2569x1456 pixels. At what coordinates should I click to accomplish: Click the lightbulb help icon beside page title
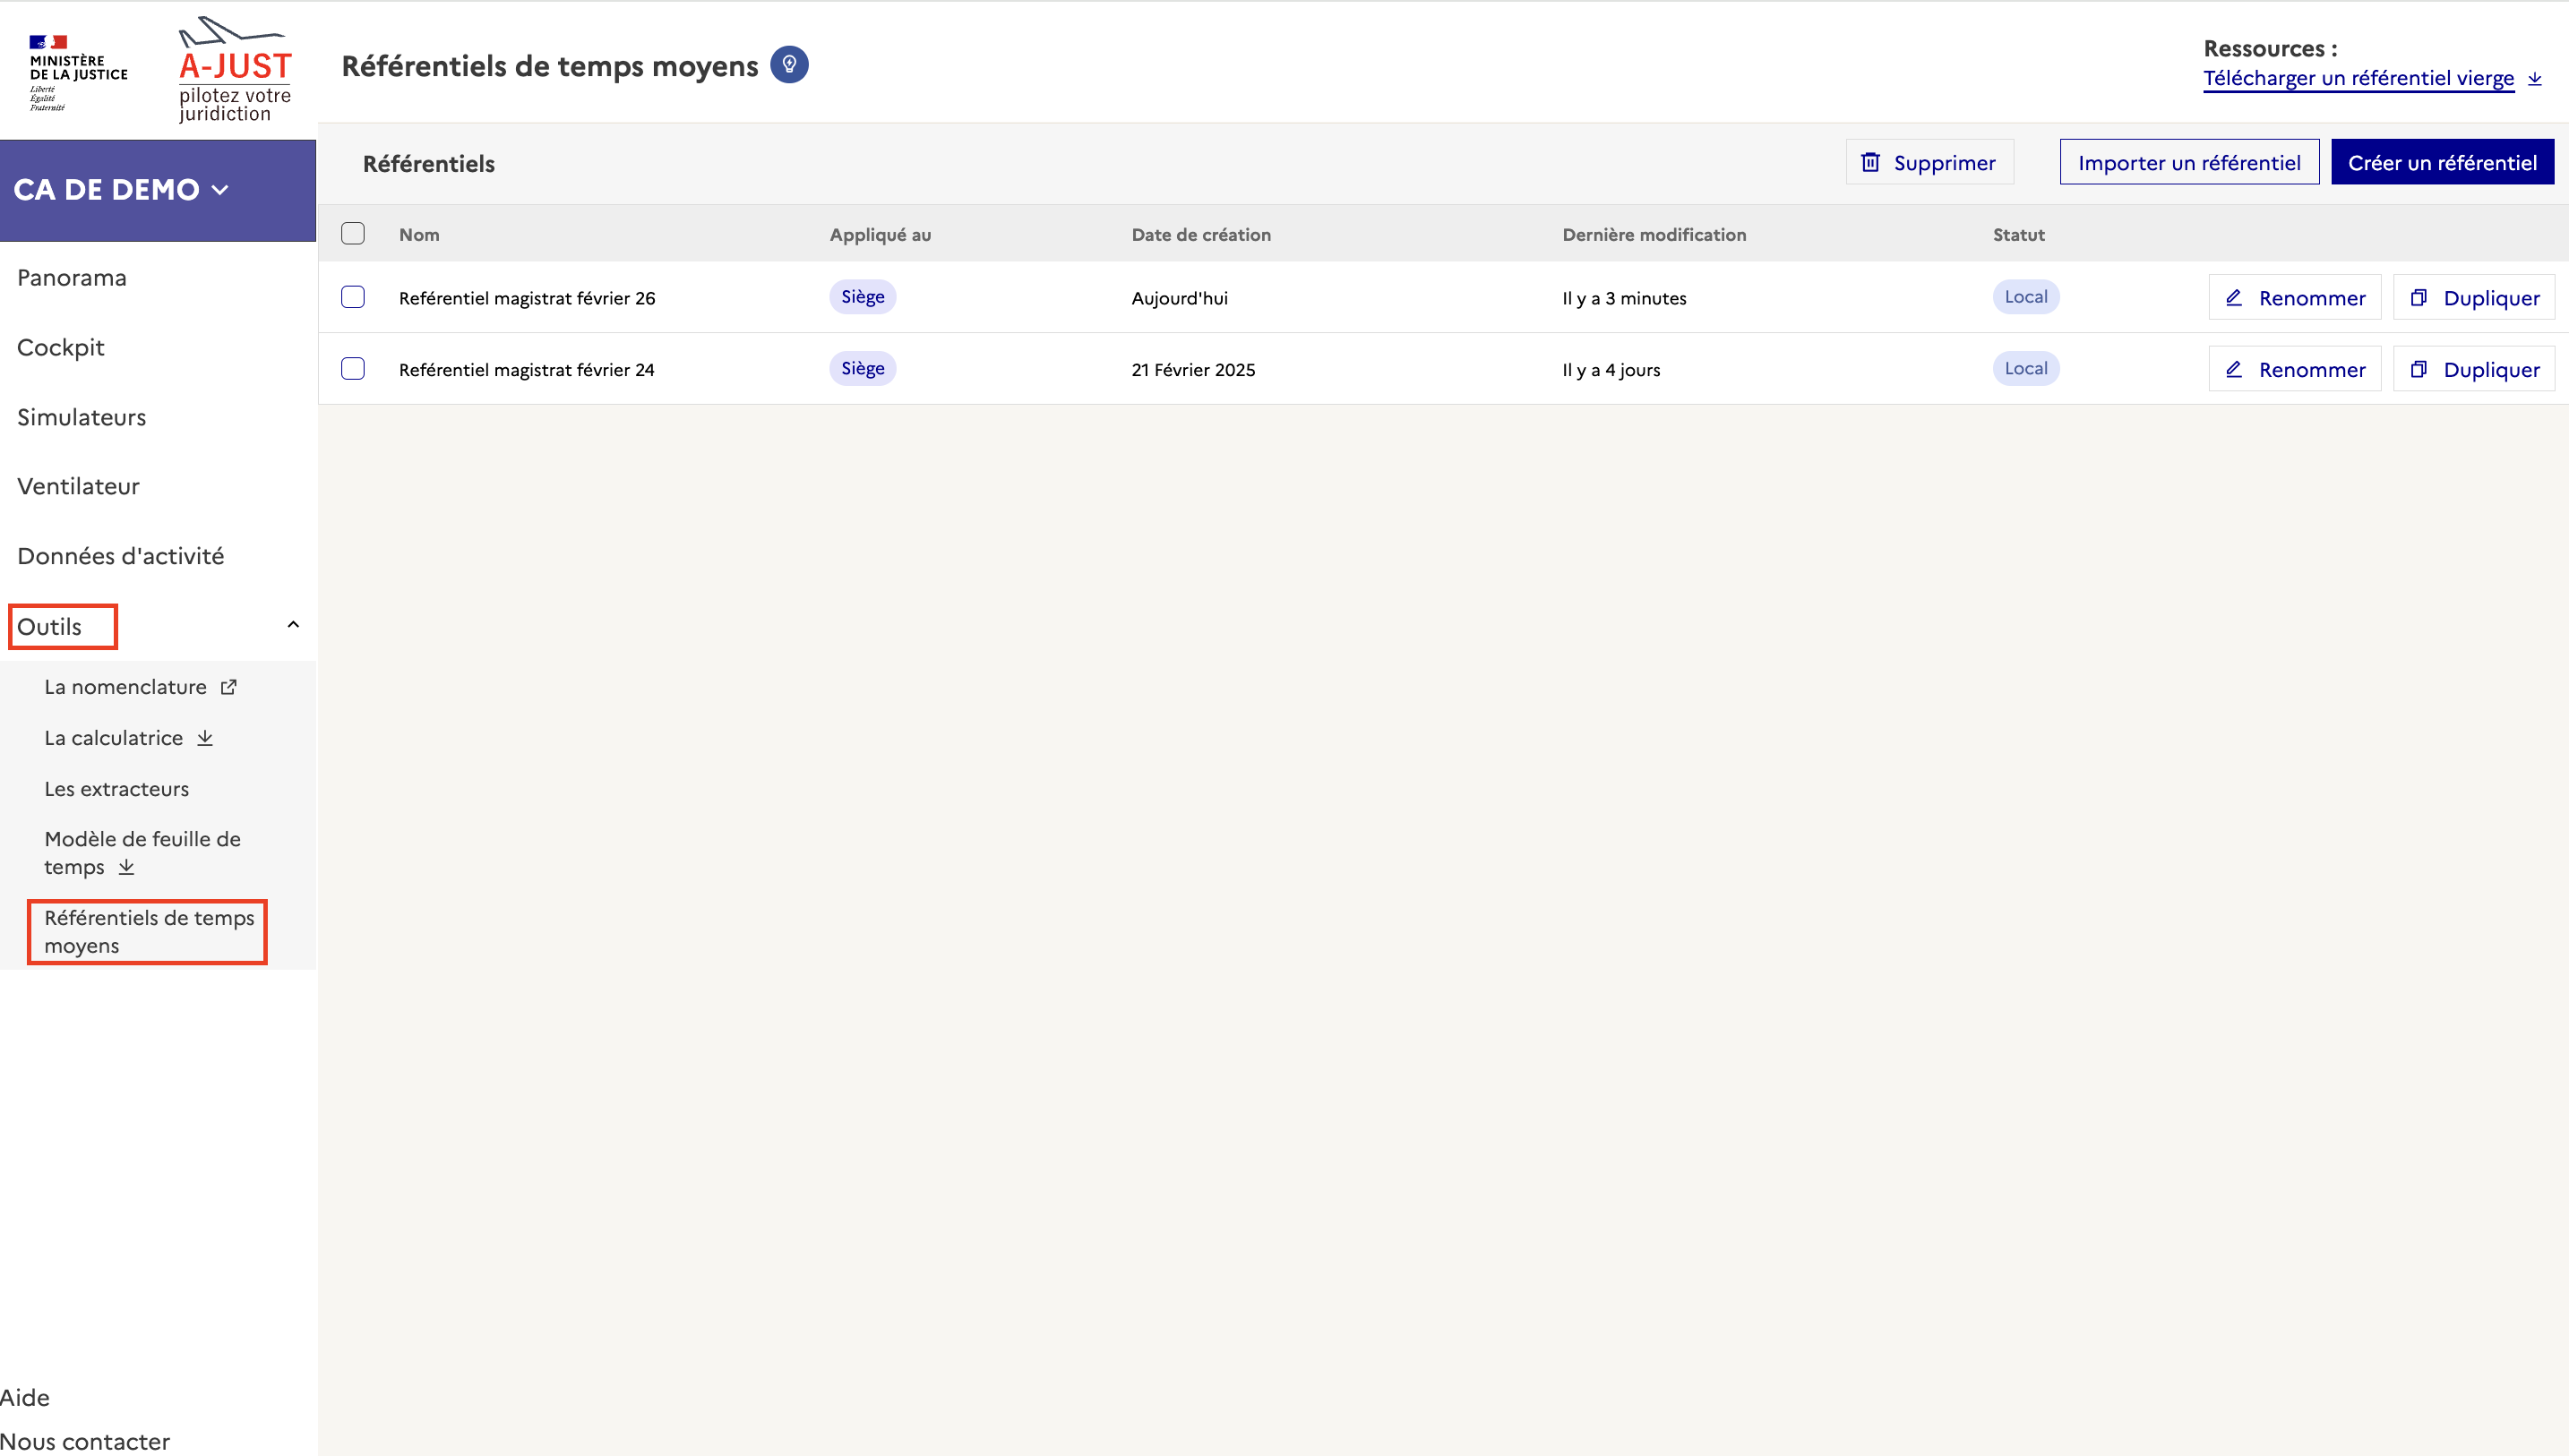coord(789,65)
